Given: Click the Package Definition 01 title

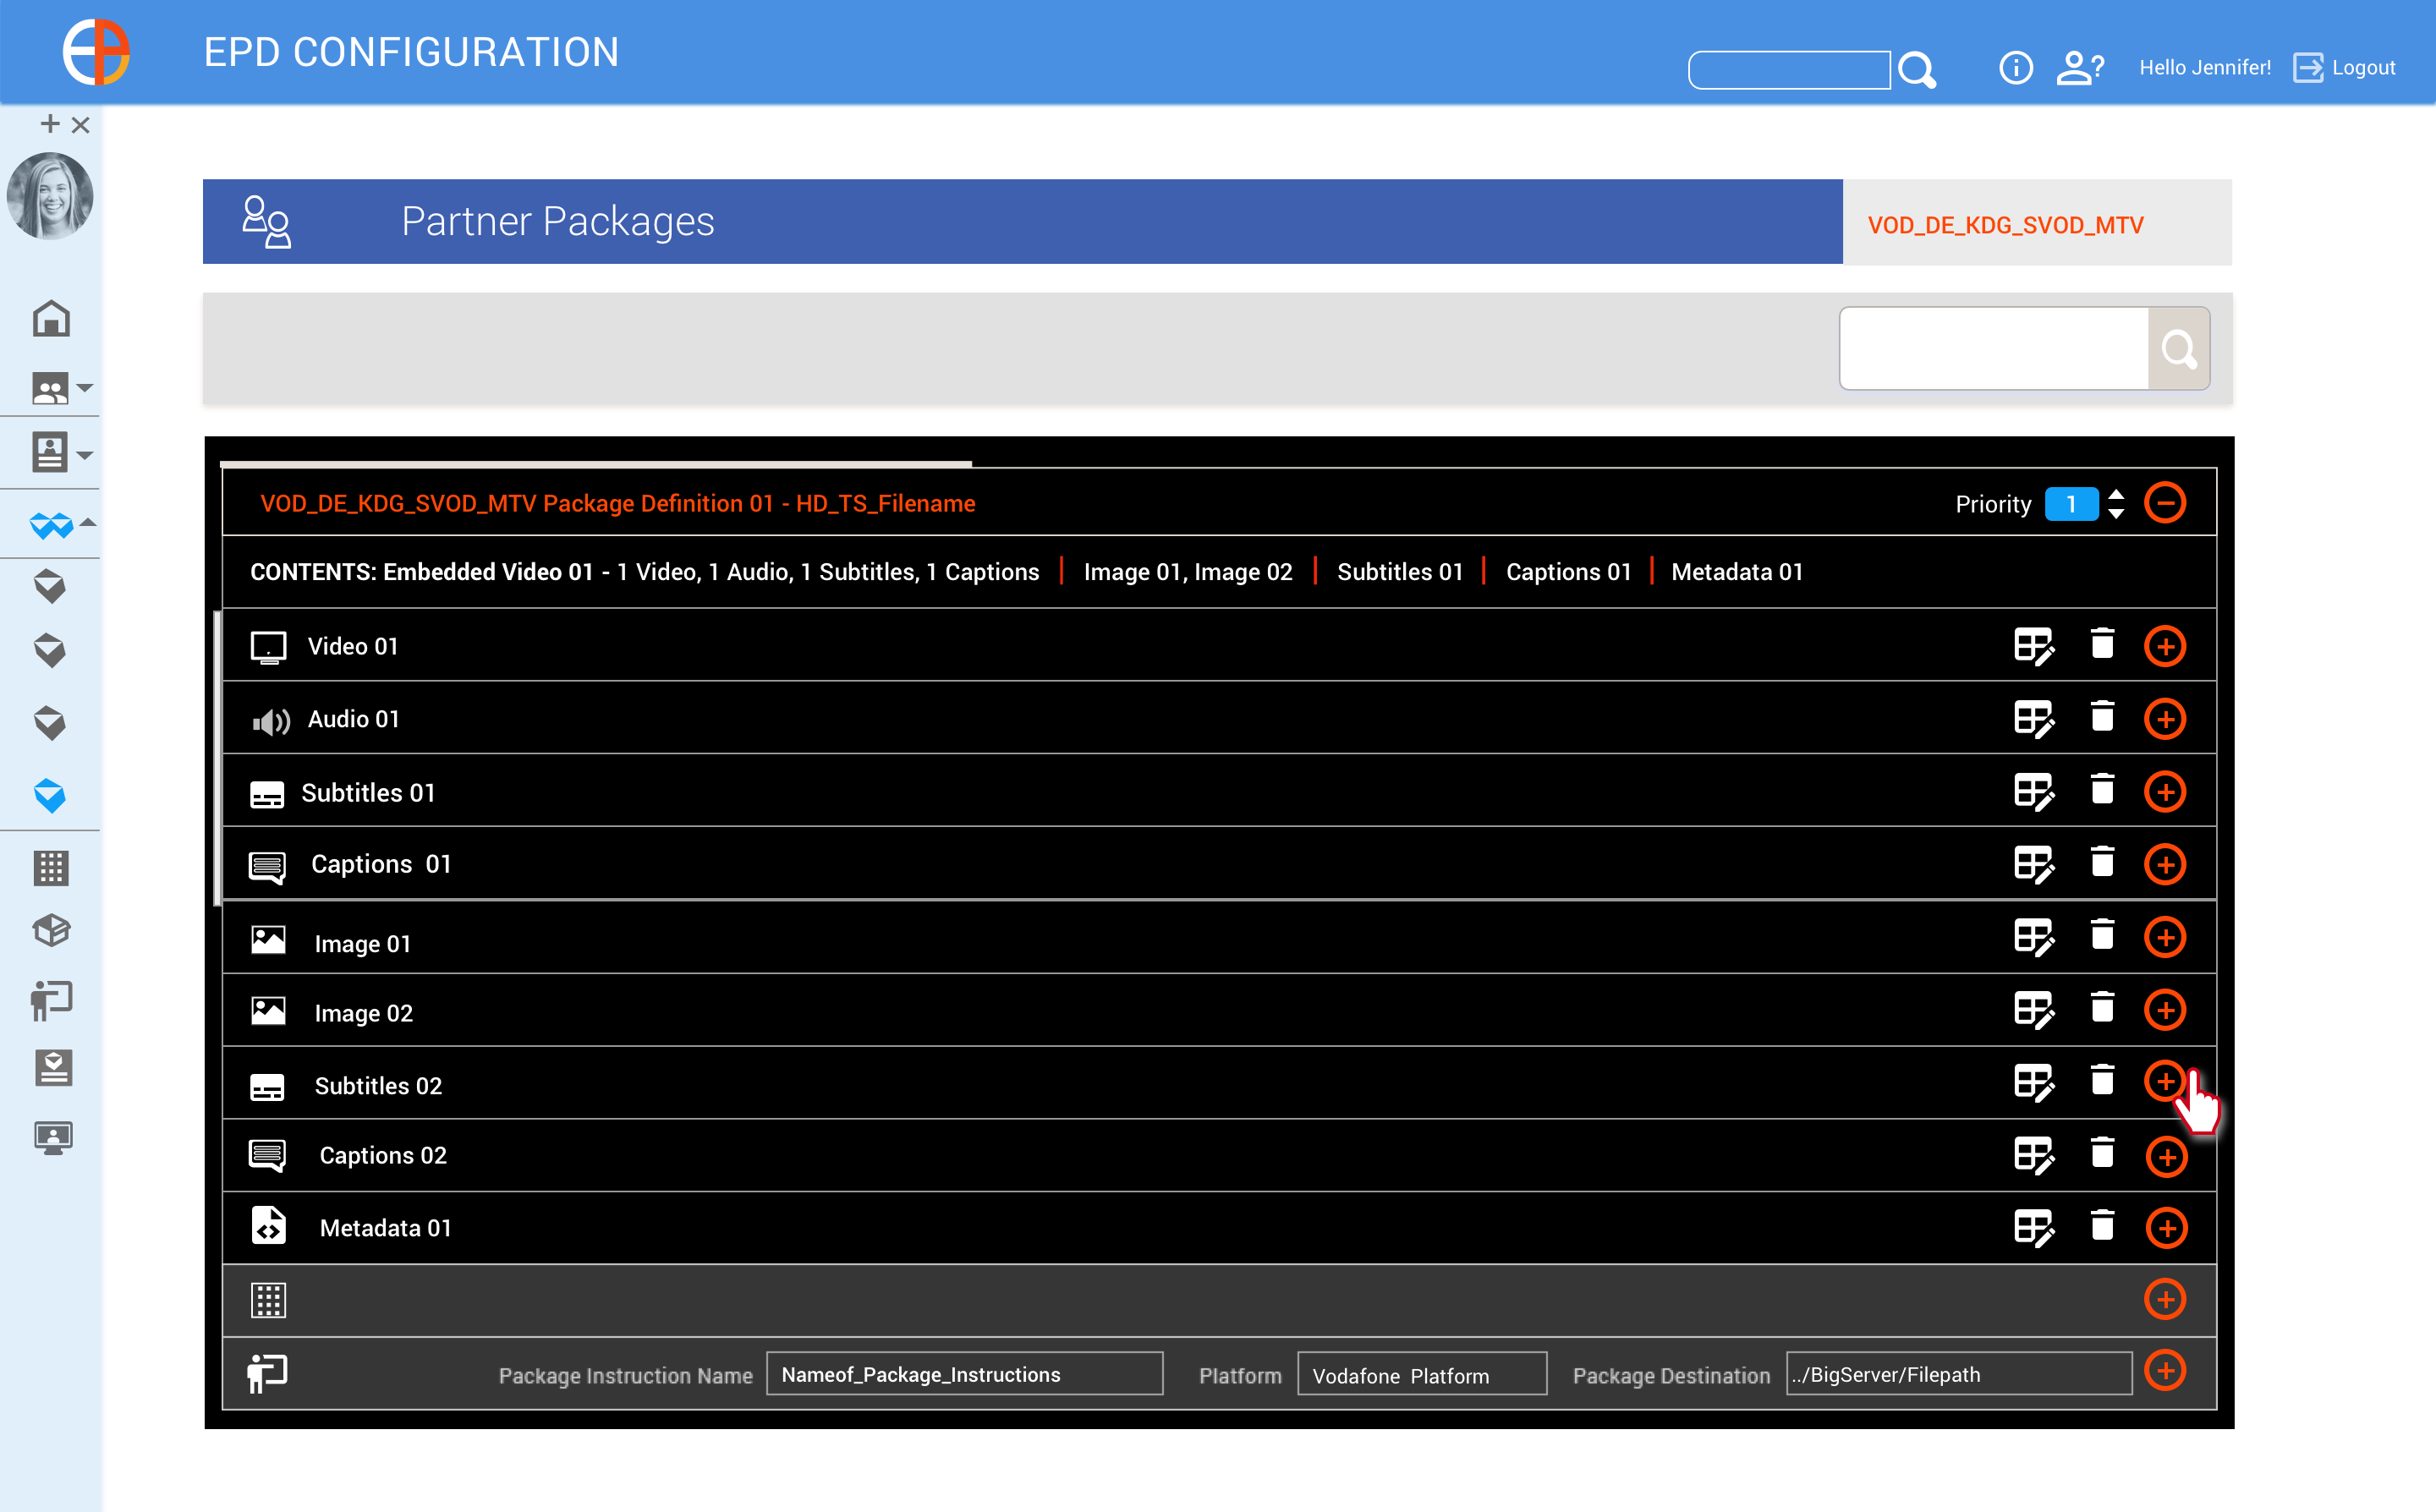Looking at the screenshot, I should click(617, 504).
